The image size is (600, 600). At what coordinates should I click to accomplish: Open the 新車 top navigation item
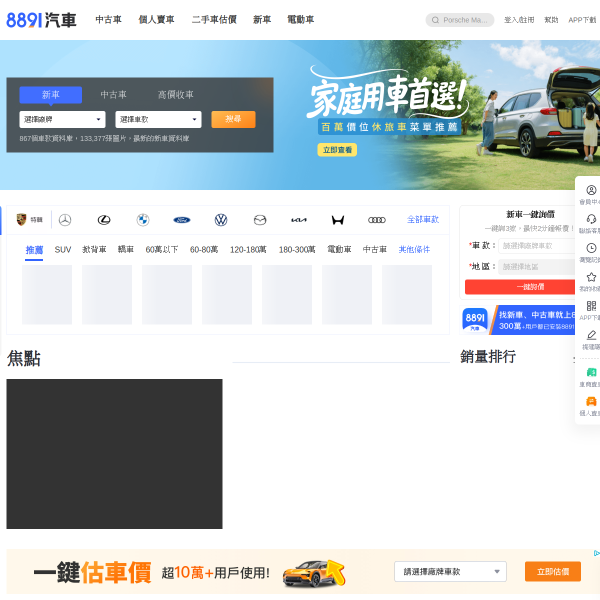[262, 20]
